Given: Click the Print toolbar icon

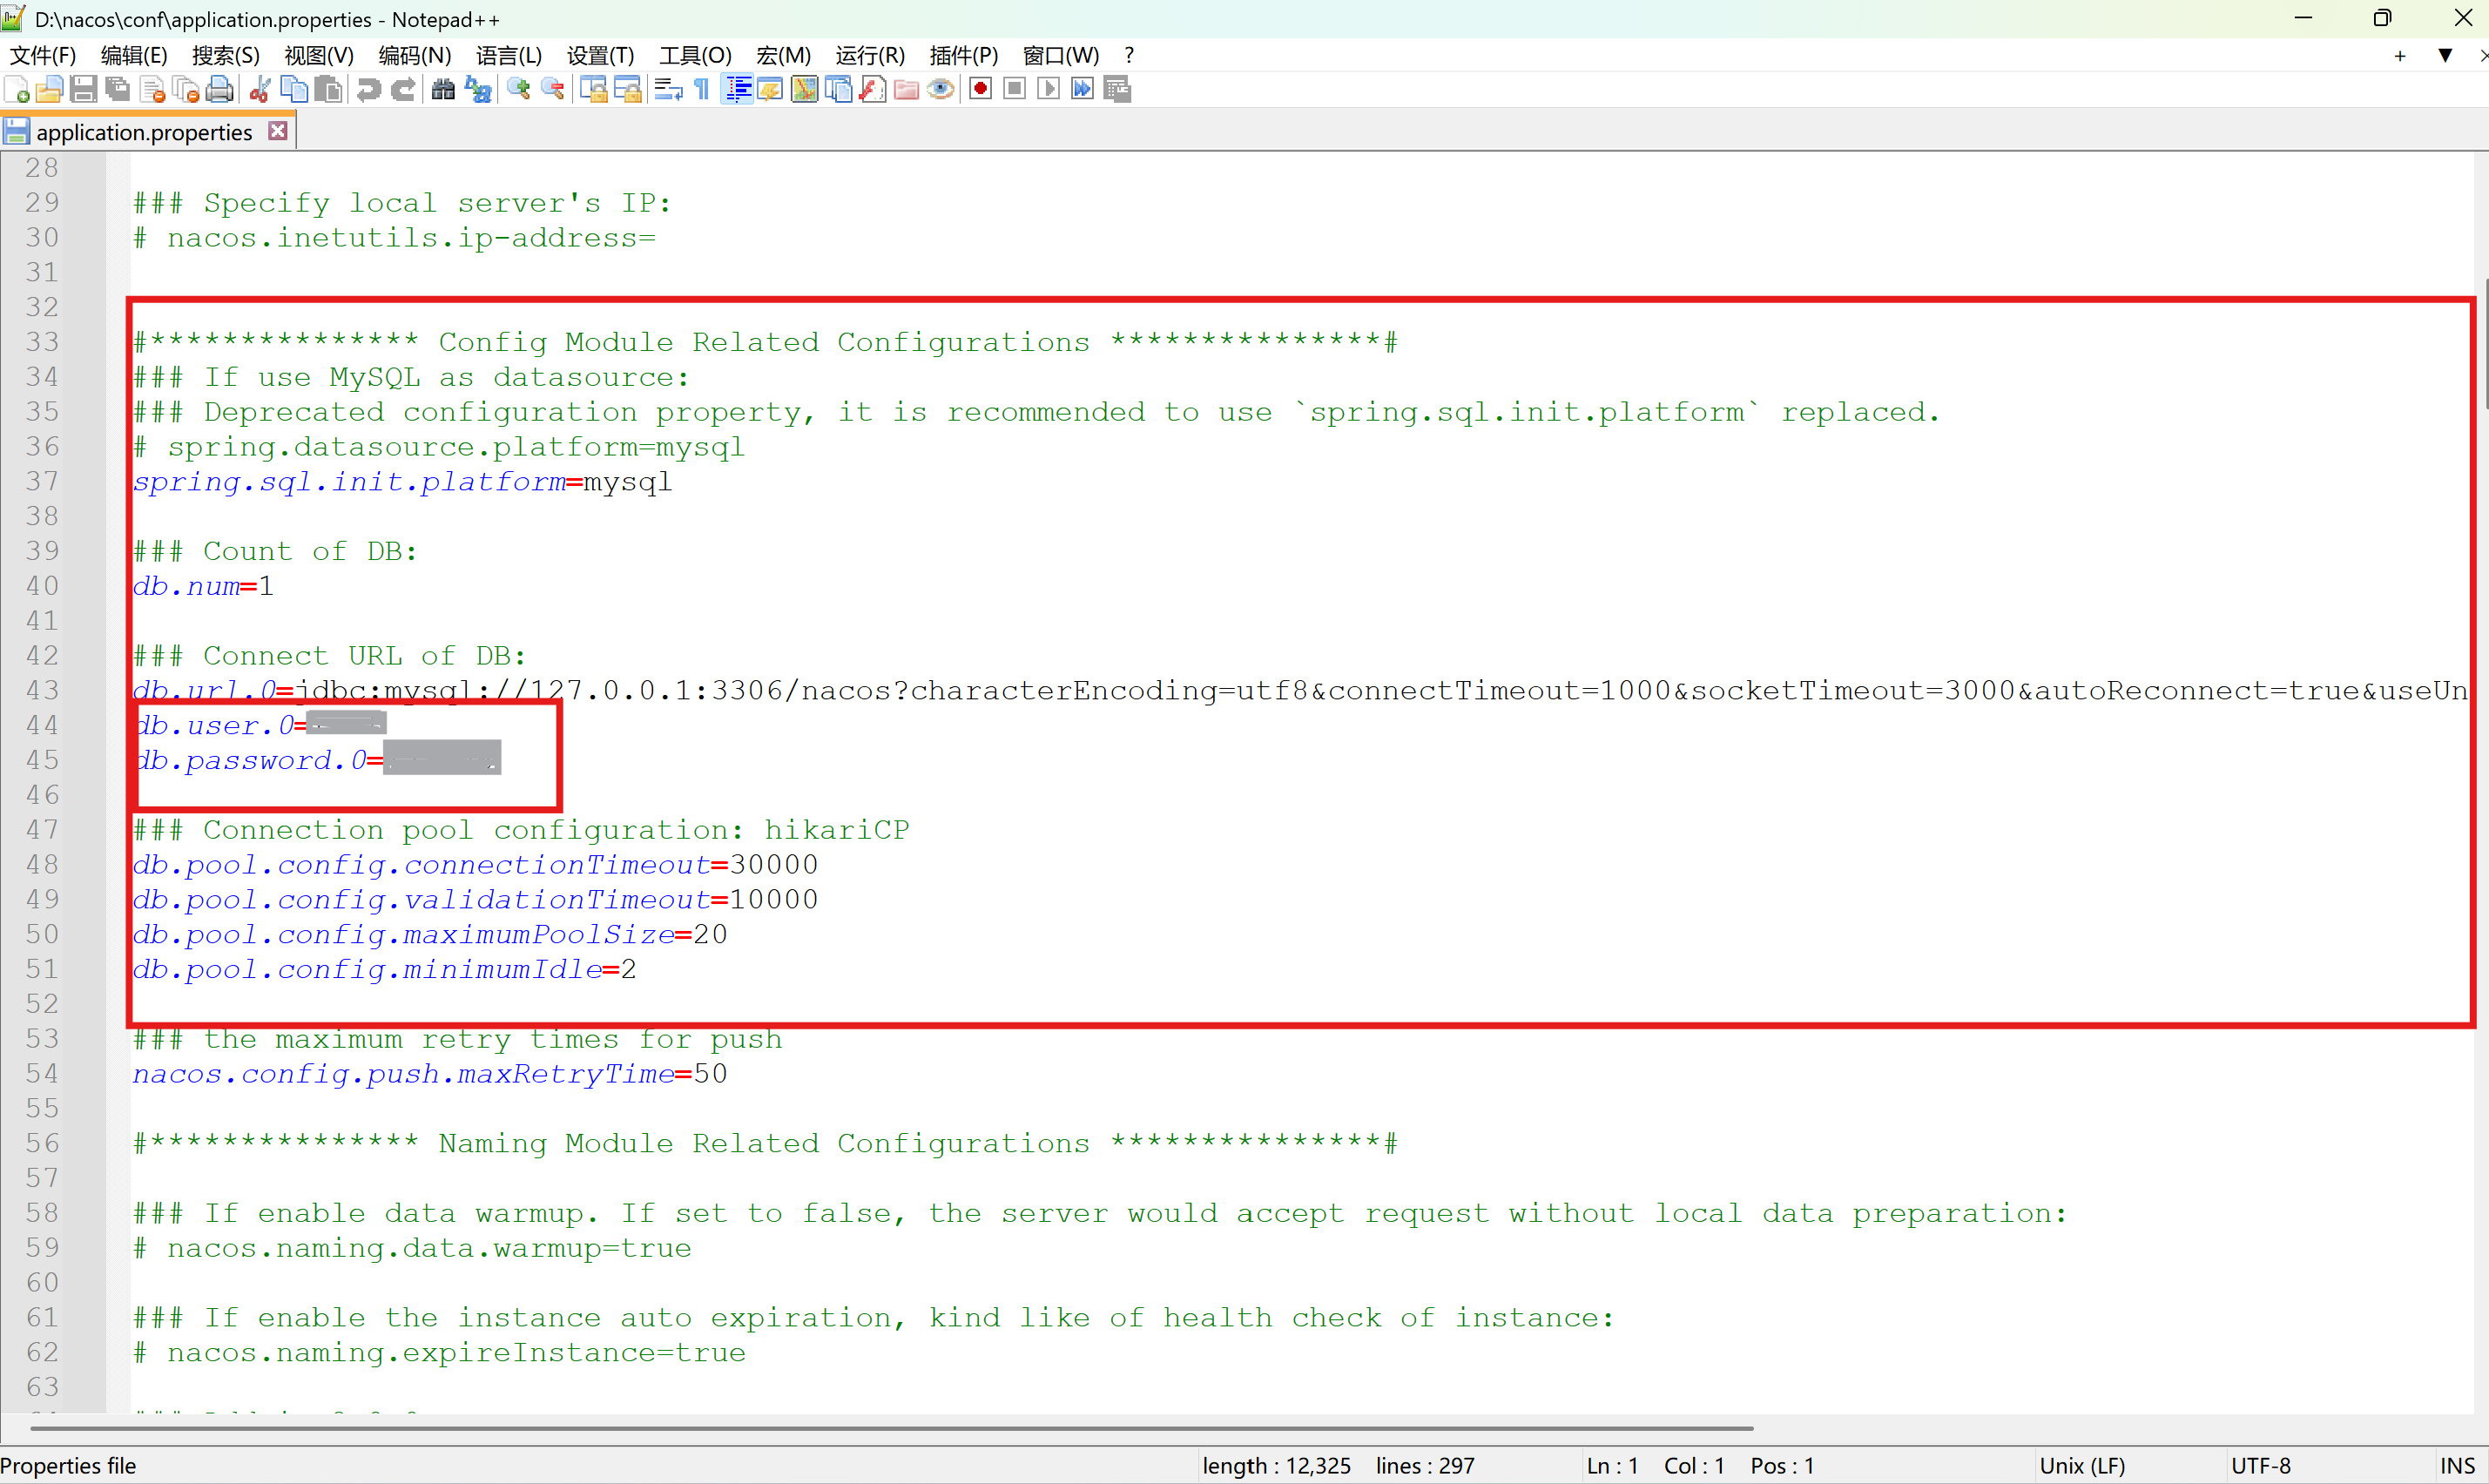Looking at the screenshot, I should point(219,90).
